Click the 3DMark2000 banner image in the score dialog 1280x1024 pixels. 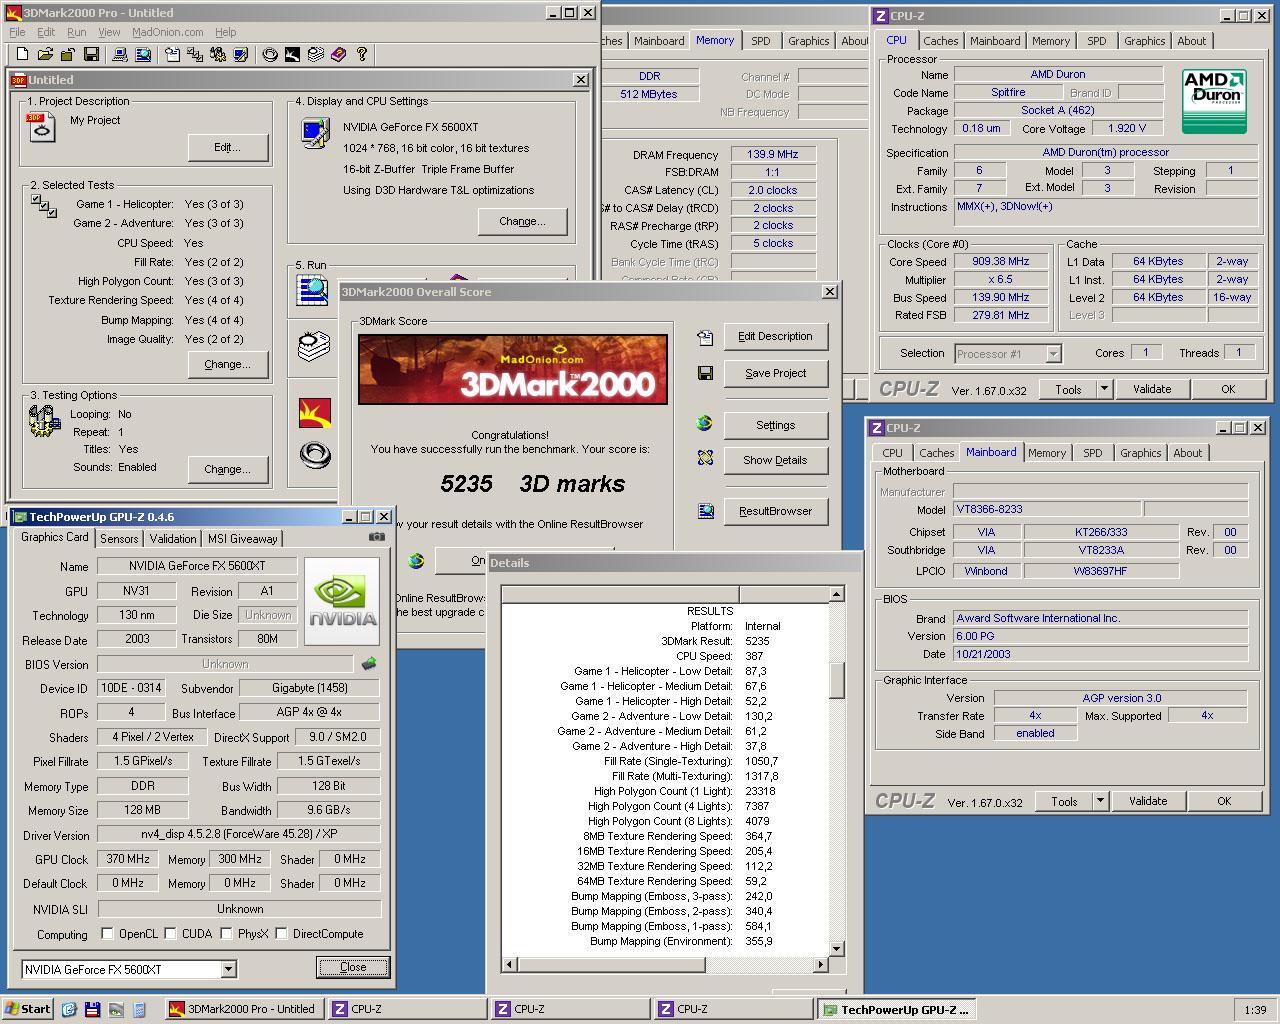point(513,369)
